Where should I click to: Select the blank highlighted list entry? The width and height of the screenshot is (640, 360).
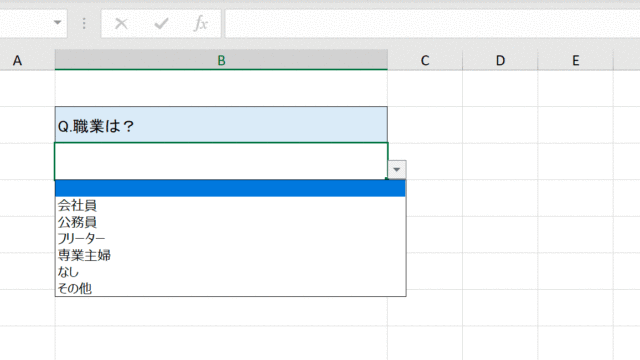pyautogui.click(x=231, y=188)
